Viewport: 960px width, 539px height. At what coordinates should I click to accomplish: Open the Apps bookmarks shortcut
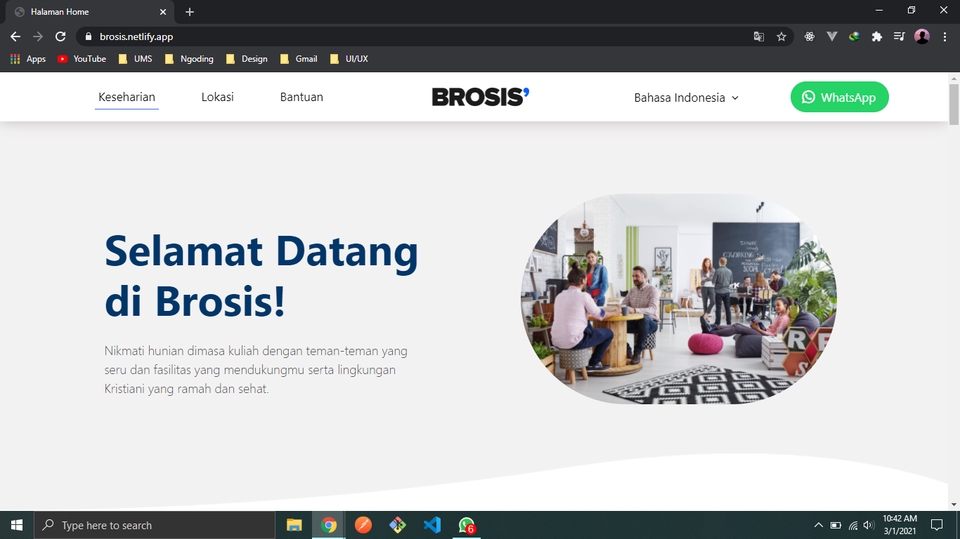pyautogui.click(x=28, y=59)
